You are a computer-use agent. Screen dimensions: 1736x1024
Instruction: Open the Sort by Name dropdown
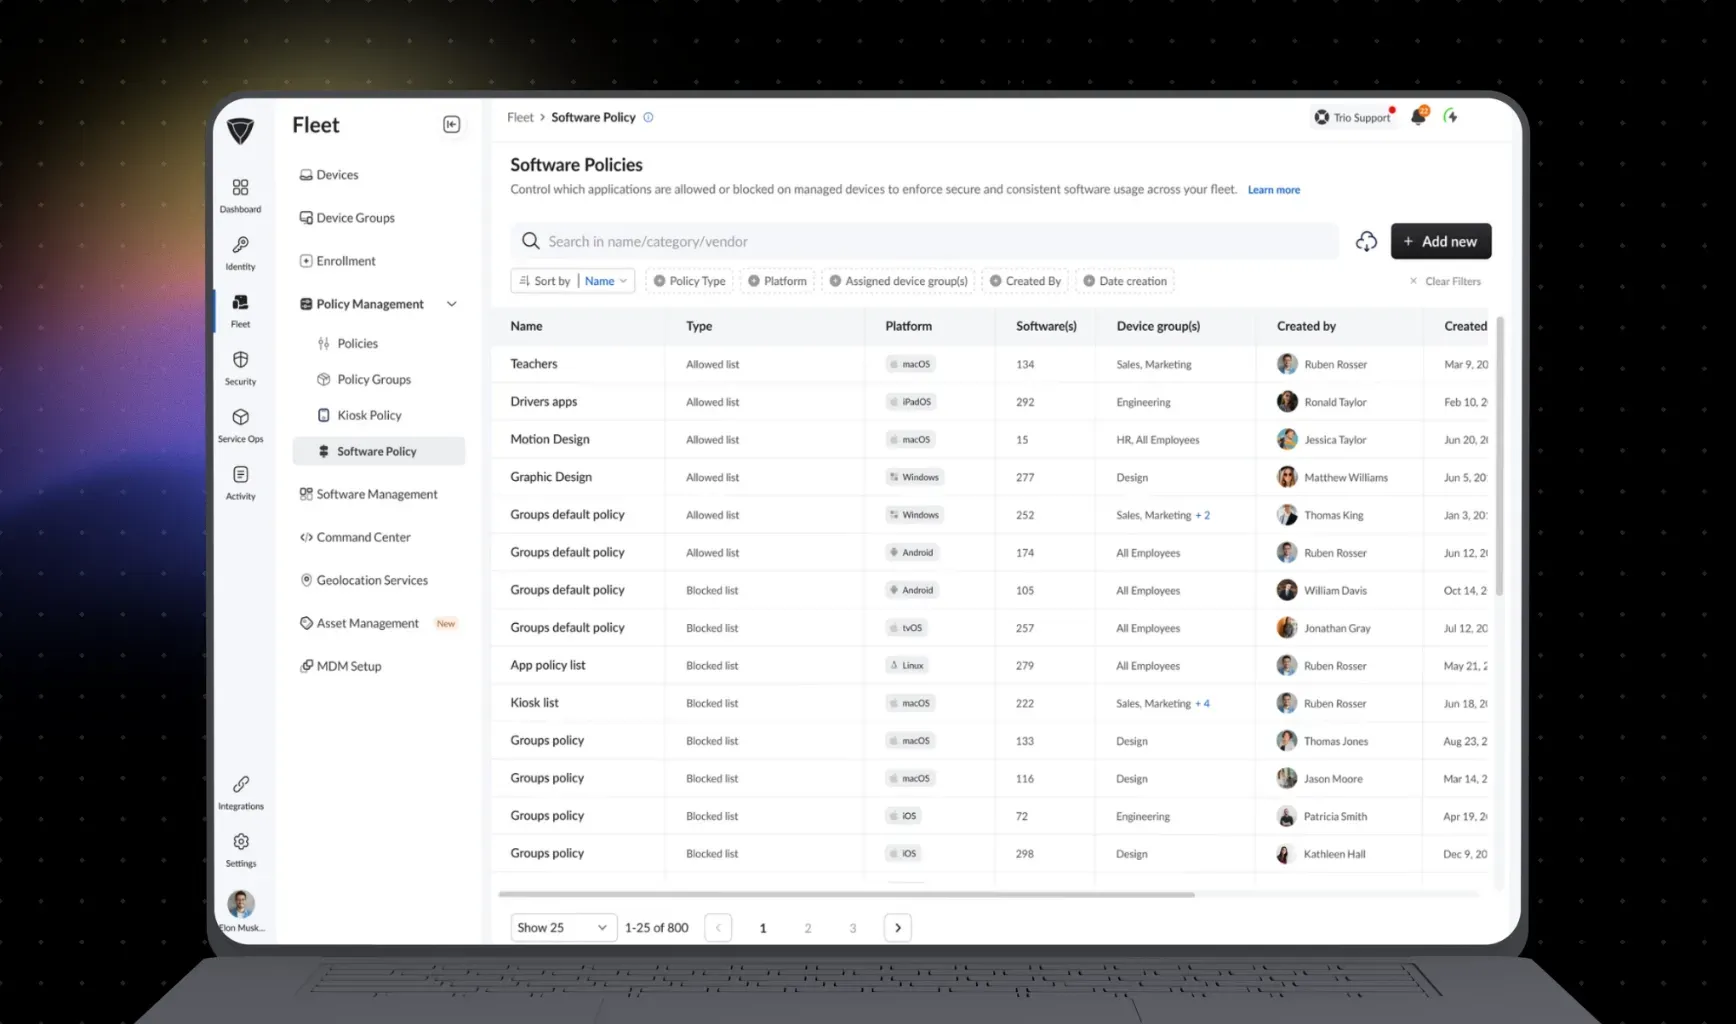[572, 281]
